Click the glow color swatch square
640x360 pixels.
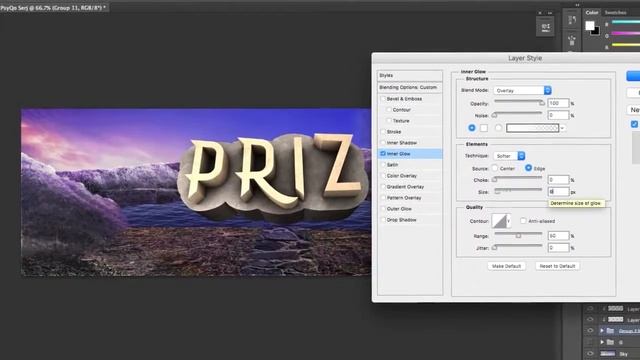click(484, 128)
